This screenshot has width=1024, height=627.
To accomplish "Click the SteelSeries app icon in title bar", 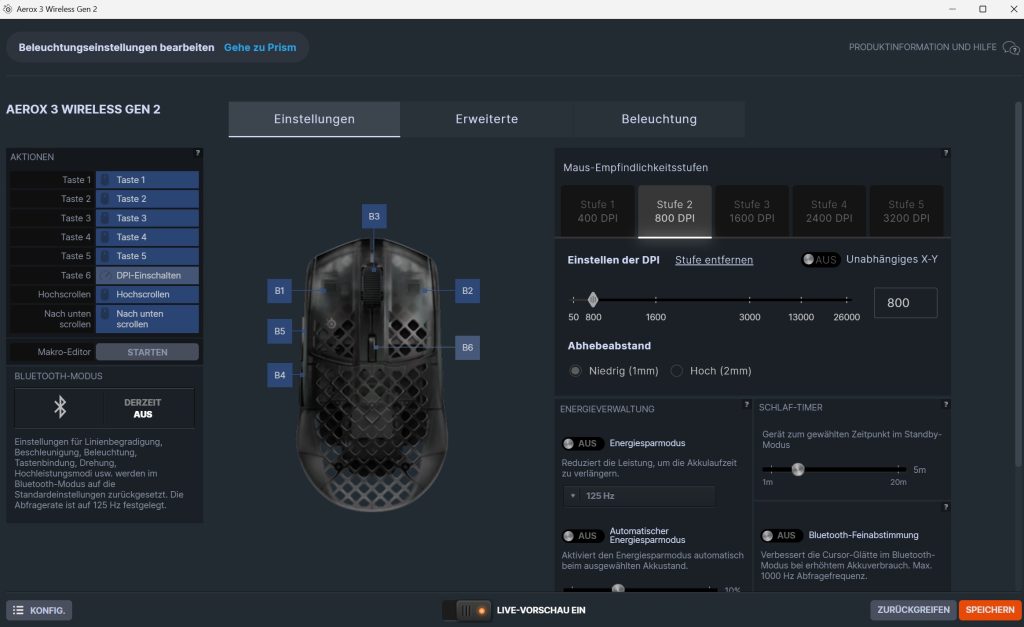I will tap(8, 9).
